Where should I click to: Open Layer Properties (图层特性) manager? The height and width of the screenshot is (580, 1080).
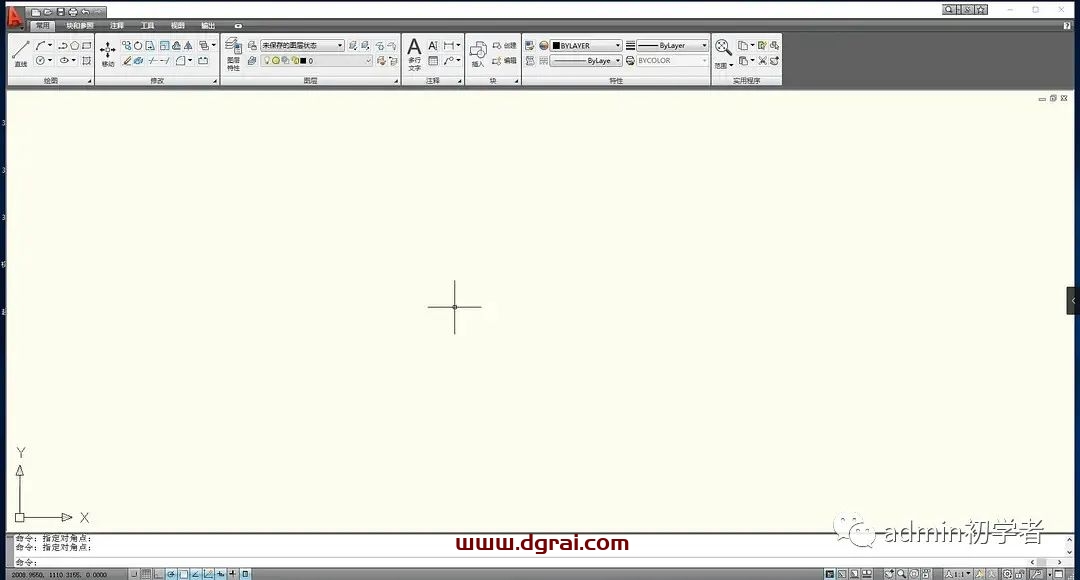233,54
